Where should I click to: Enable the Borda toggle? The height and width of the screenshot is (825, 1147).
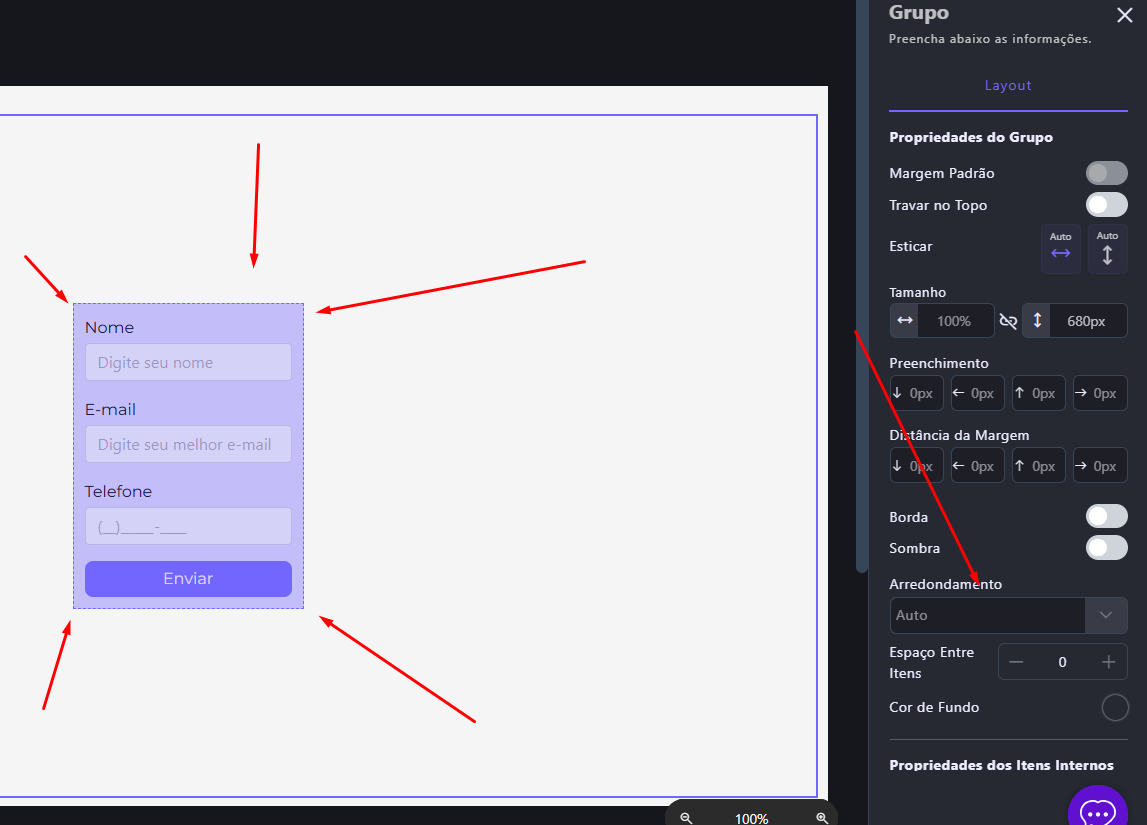point(1106,516)
